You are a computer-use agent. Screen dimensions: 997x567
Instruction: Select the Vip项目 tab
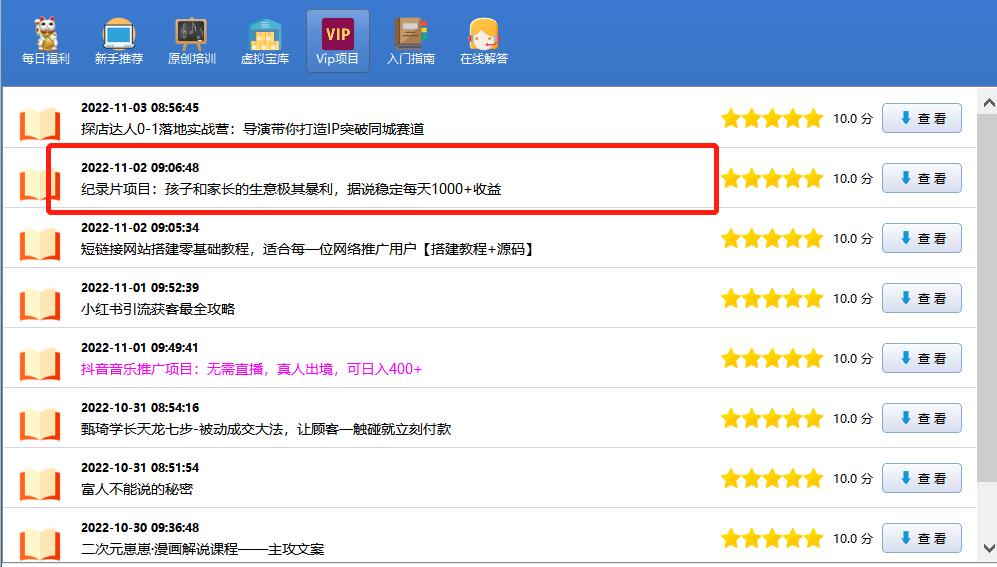pos(338,41)
